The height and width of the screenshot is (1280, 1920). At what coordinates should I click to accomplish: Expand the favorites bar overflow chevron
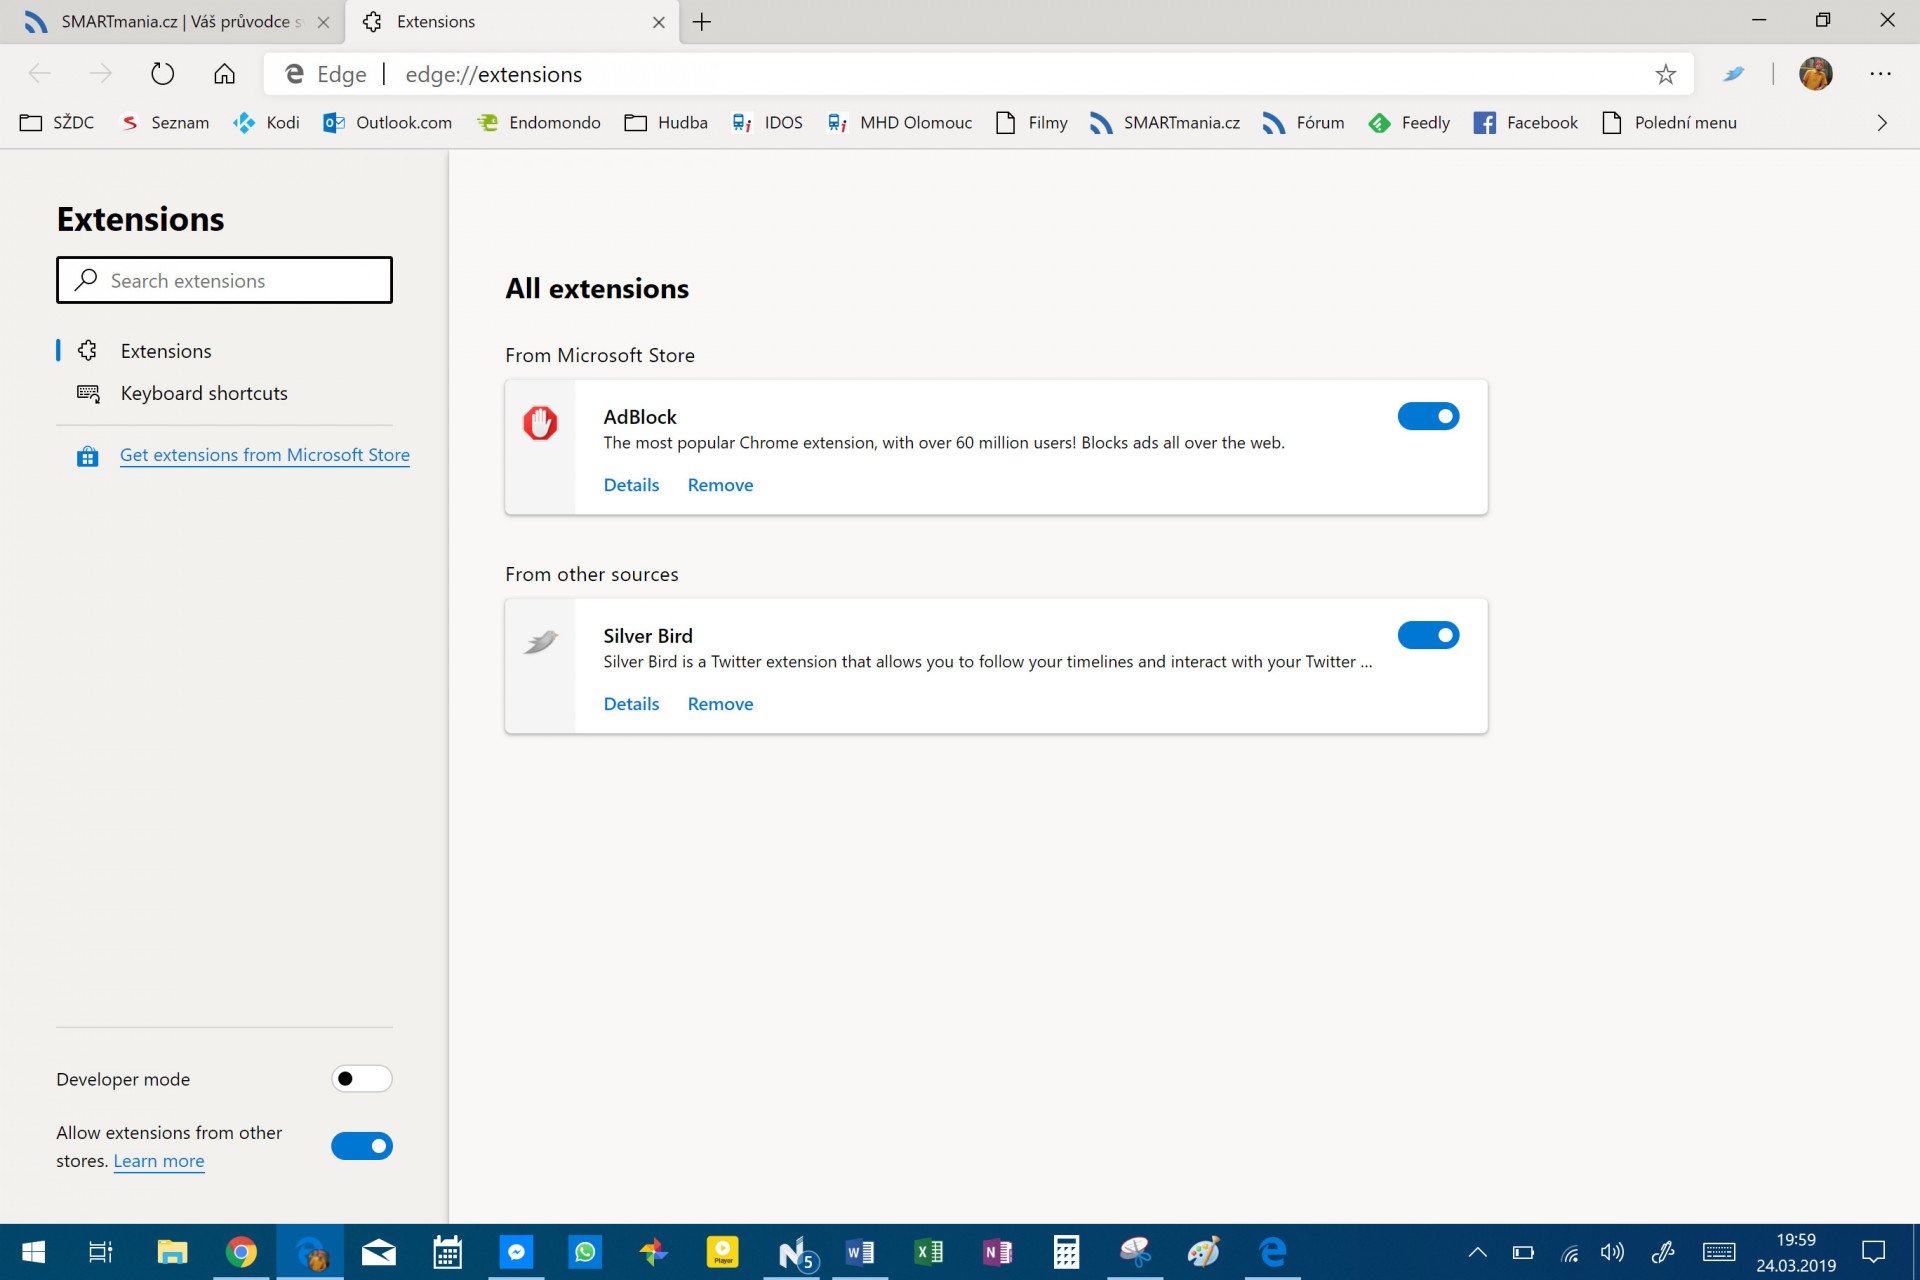coord(1881,123)
